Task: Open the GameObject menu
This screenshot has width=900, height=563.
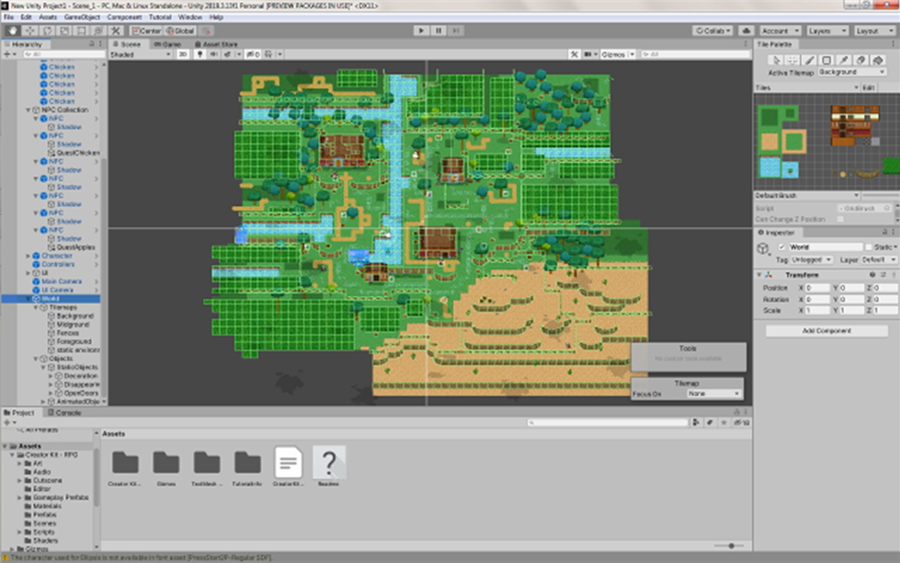Action: pyautogui.click(x=82, y=17)
